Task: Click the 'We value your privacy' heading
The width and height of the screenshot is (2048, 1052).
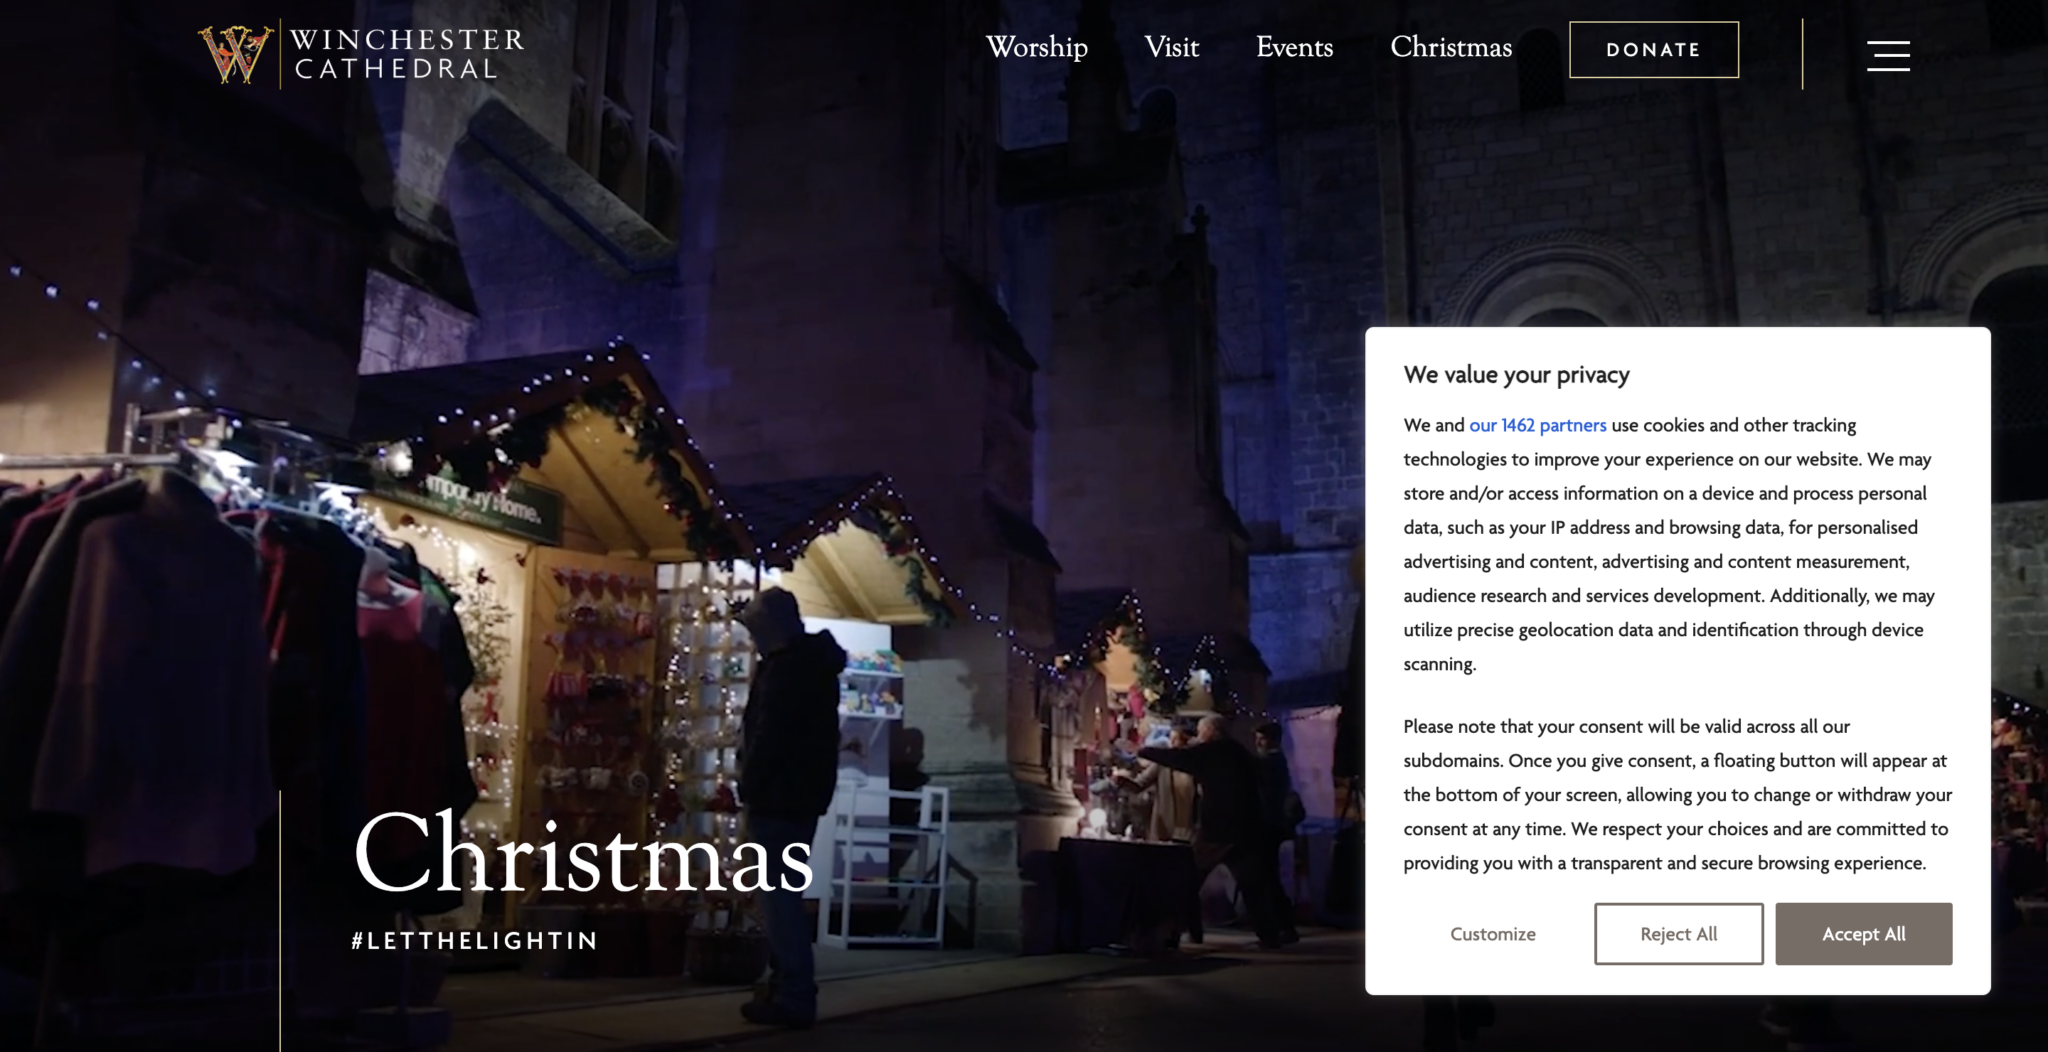Action: pos(1516,375)
